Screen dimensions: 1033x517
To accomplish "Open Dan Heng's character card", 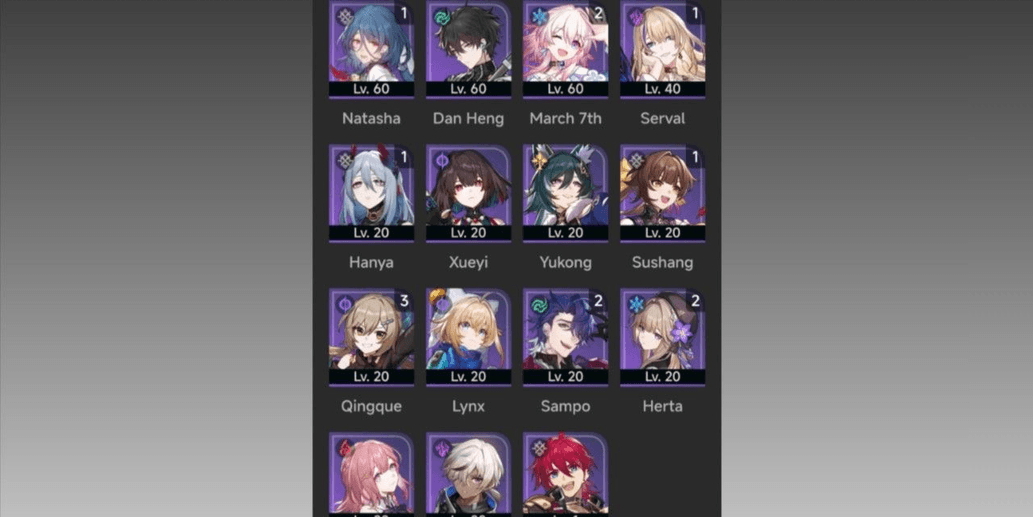I will click(x=468, y=49).
